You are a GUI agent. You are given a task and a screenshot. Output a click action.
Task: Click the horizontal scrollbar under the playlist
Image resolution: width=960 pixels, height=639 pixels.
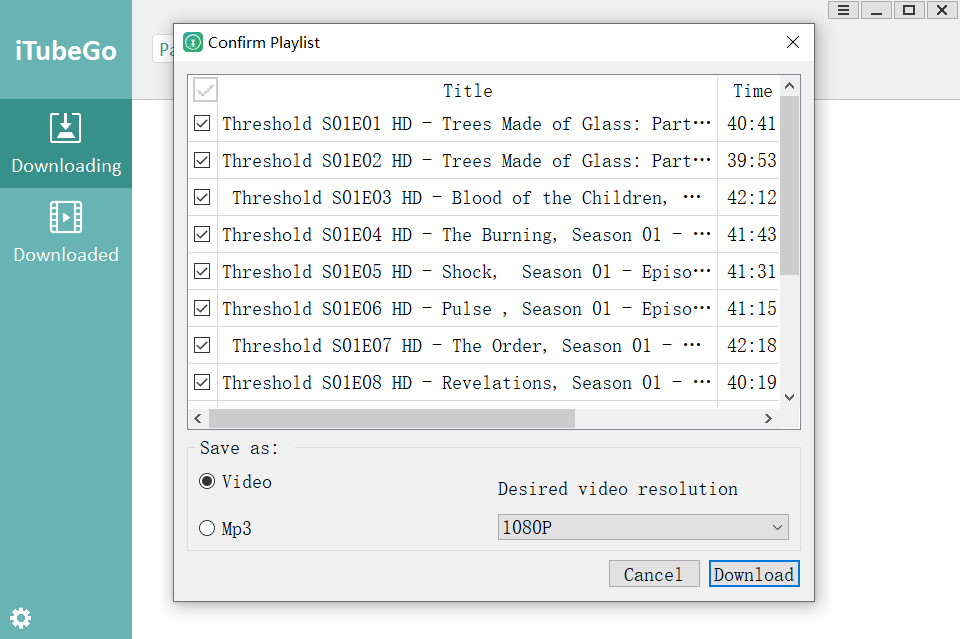[392, 419]
